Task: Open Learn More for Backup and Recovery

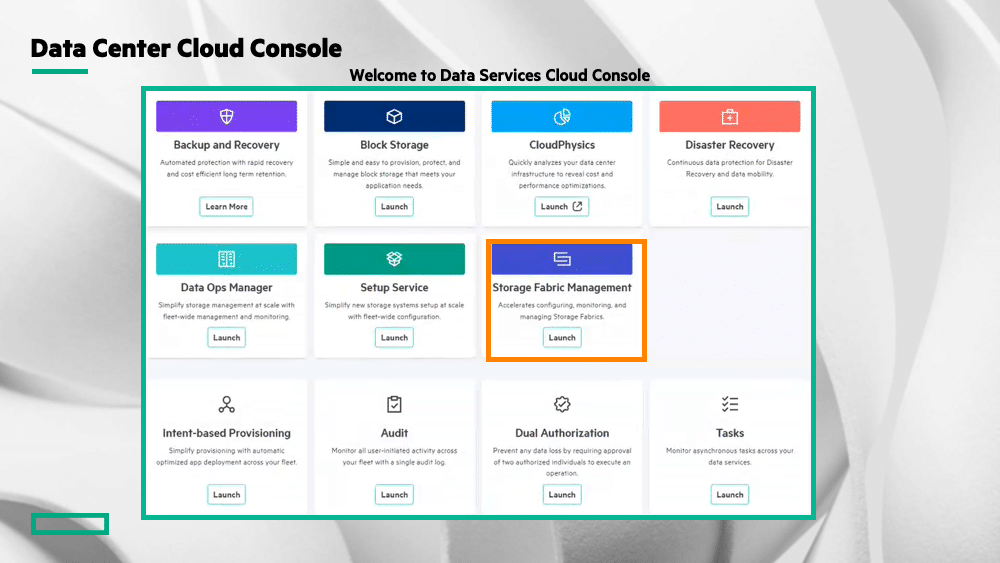Action: tap(226, 207)
